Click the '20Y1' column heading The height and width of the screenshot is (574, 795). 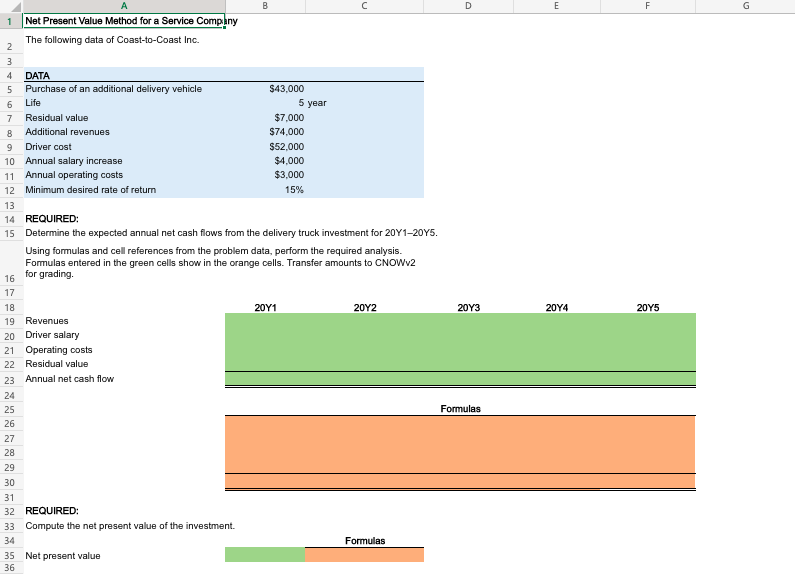(x=265, y=308)
